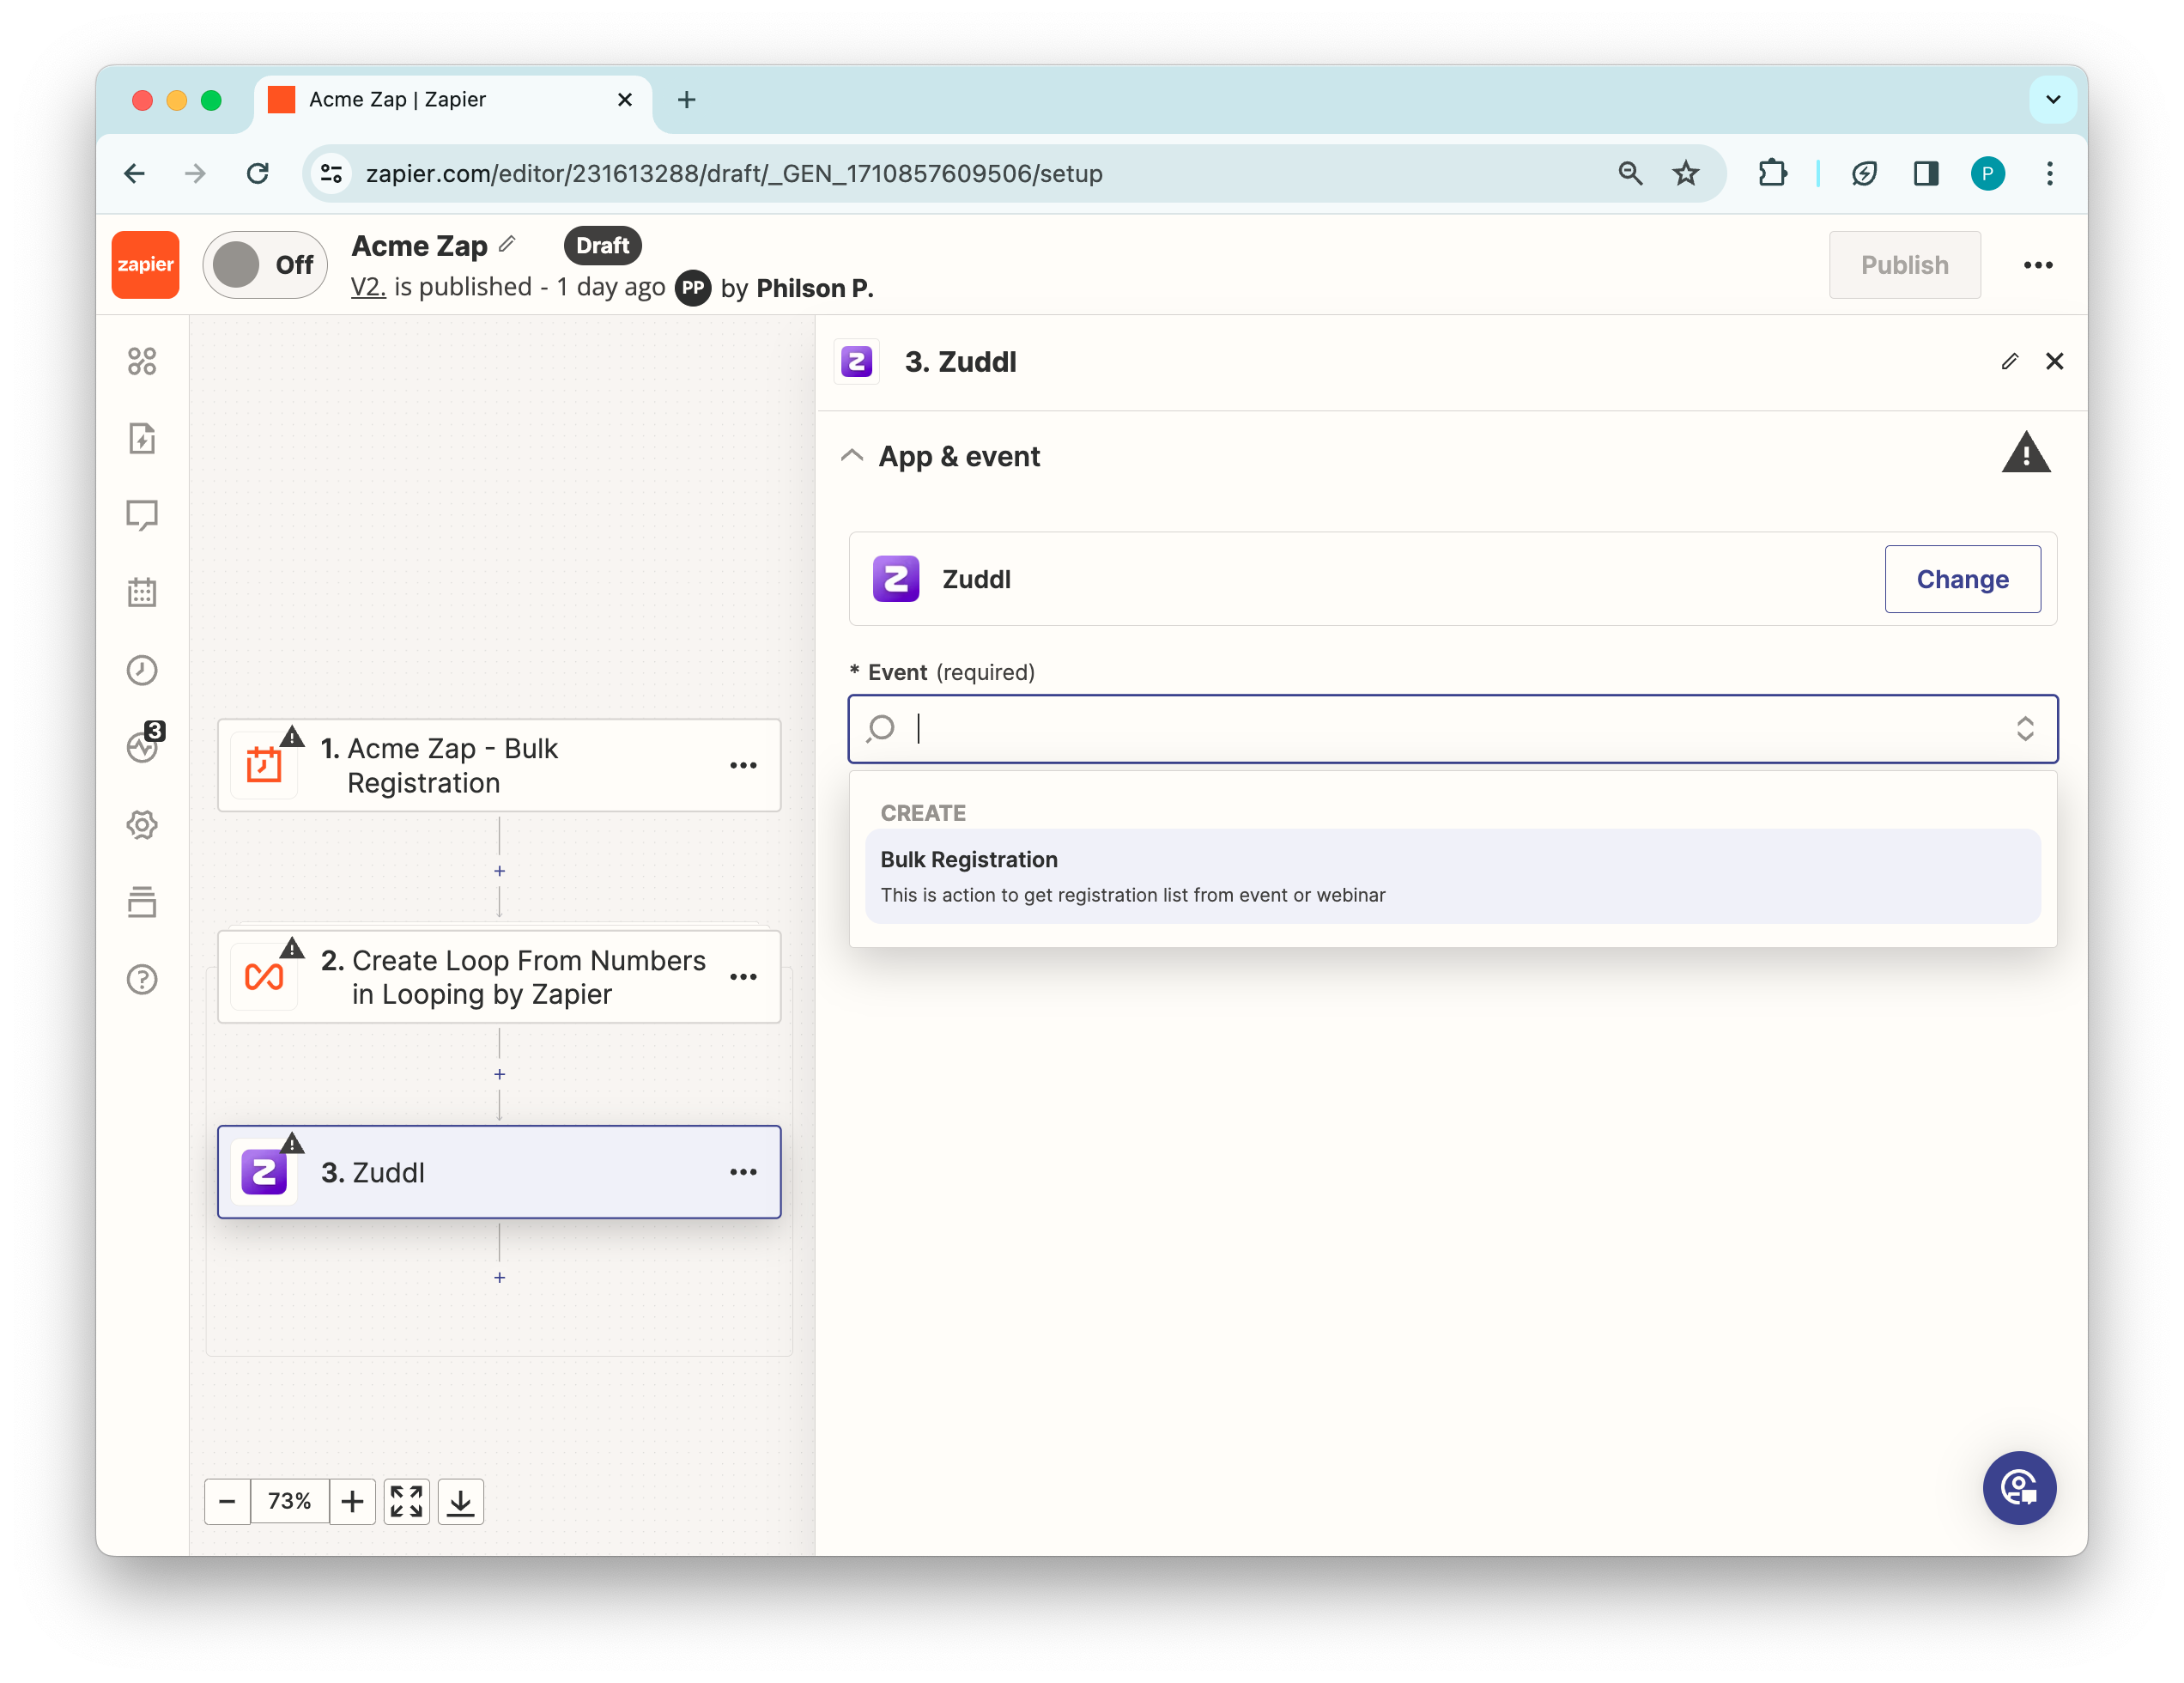Open the chat support bubble icon

click(2018, 1487)
